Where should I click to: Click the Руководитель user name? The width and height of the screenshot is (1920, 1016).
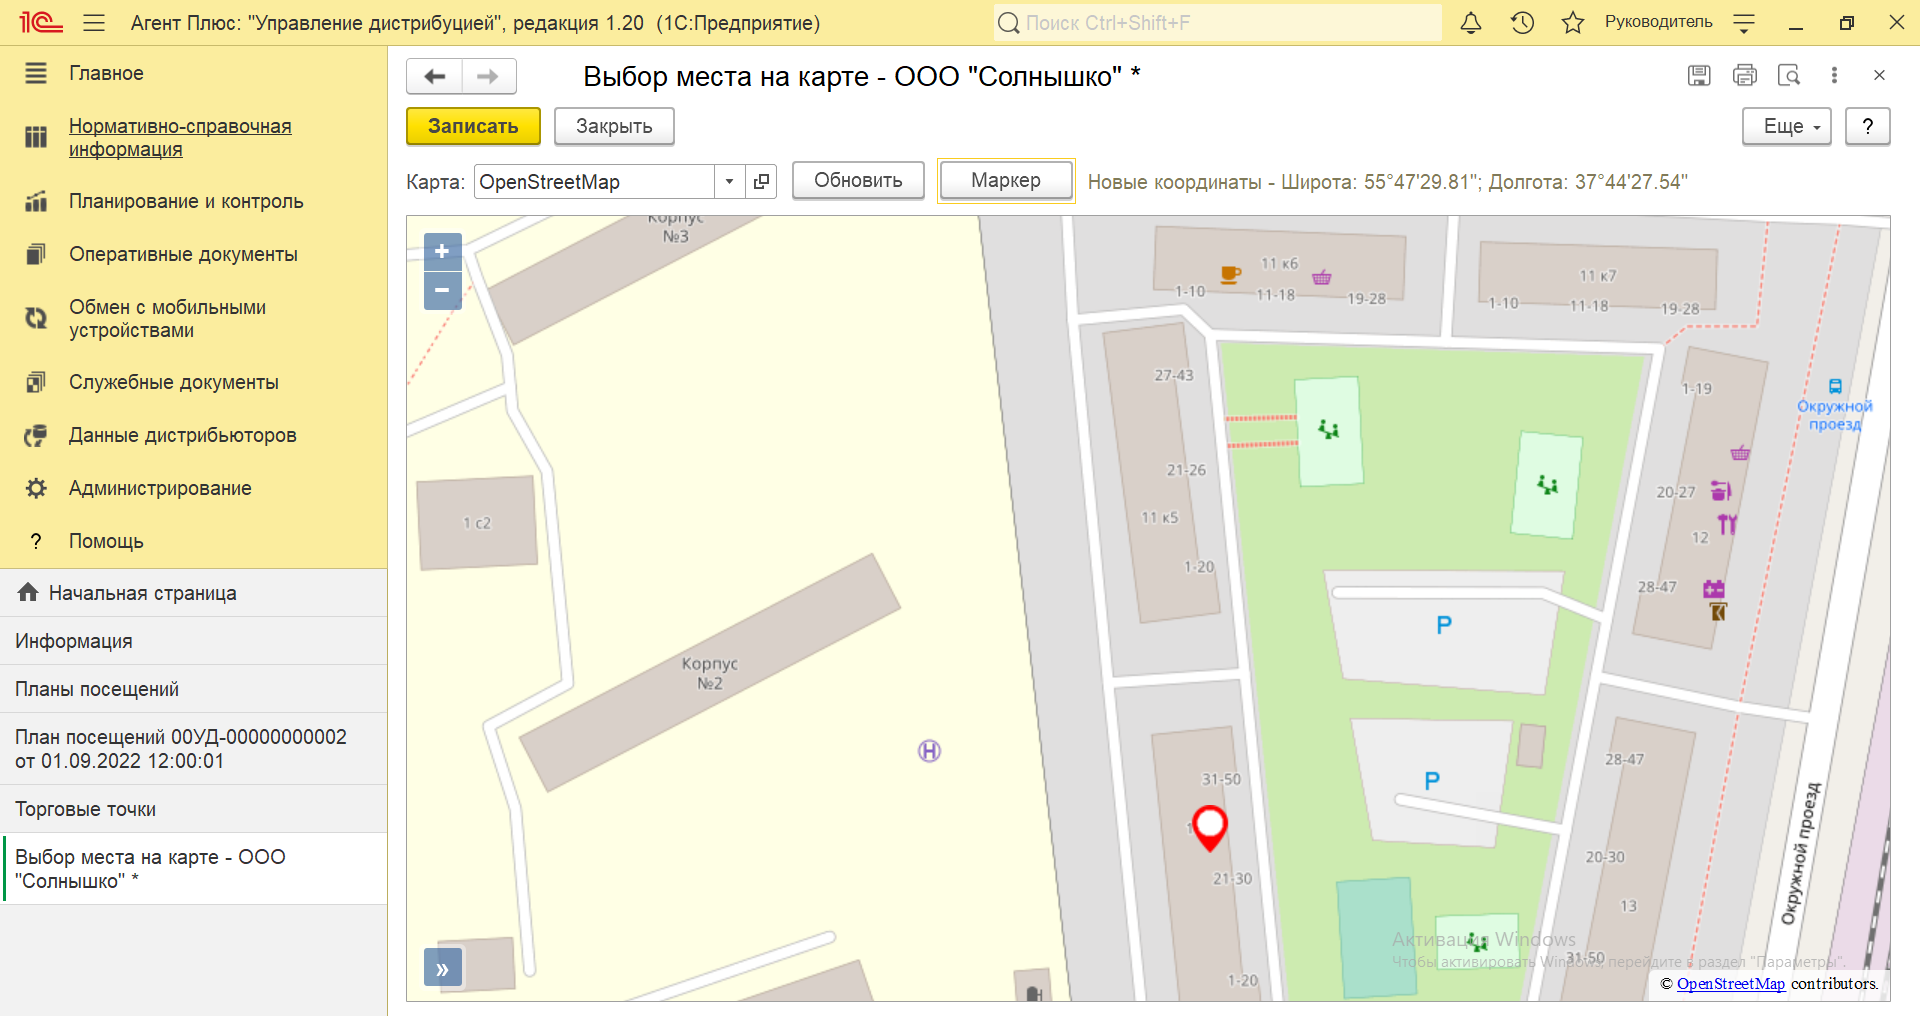(1658, 22)
